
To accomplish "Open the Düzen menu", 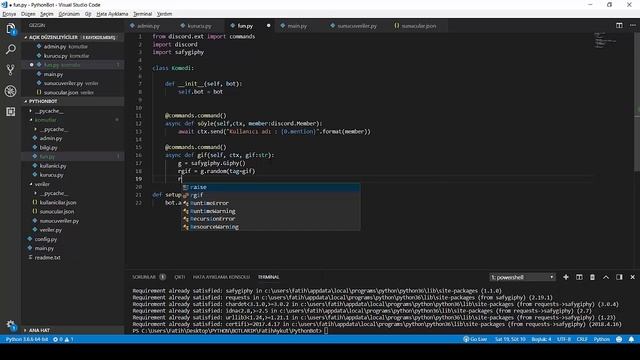I will (x=28, y=14).
